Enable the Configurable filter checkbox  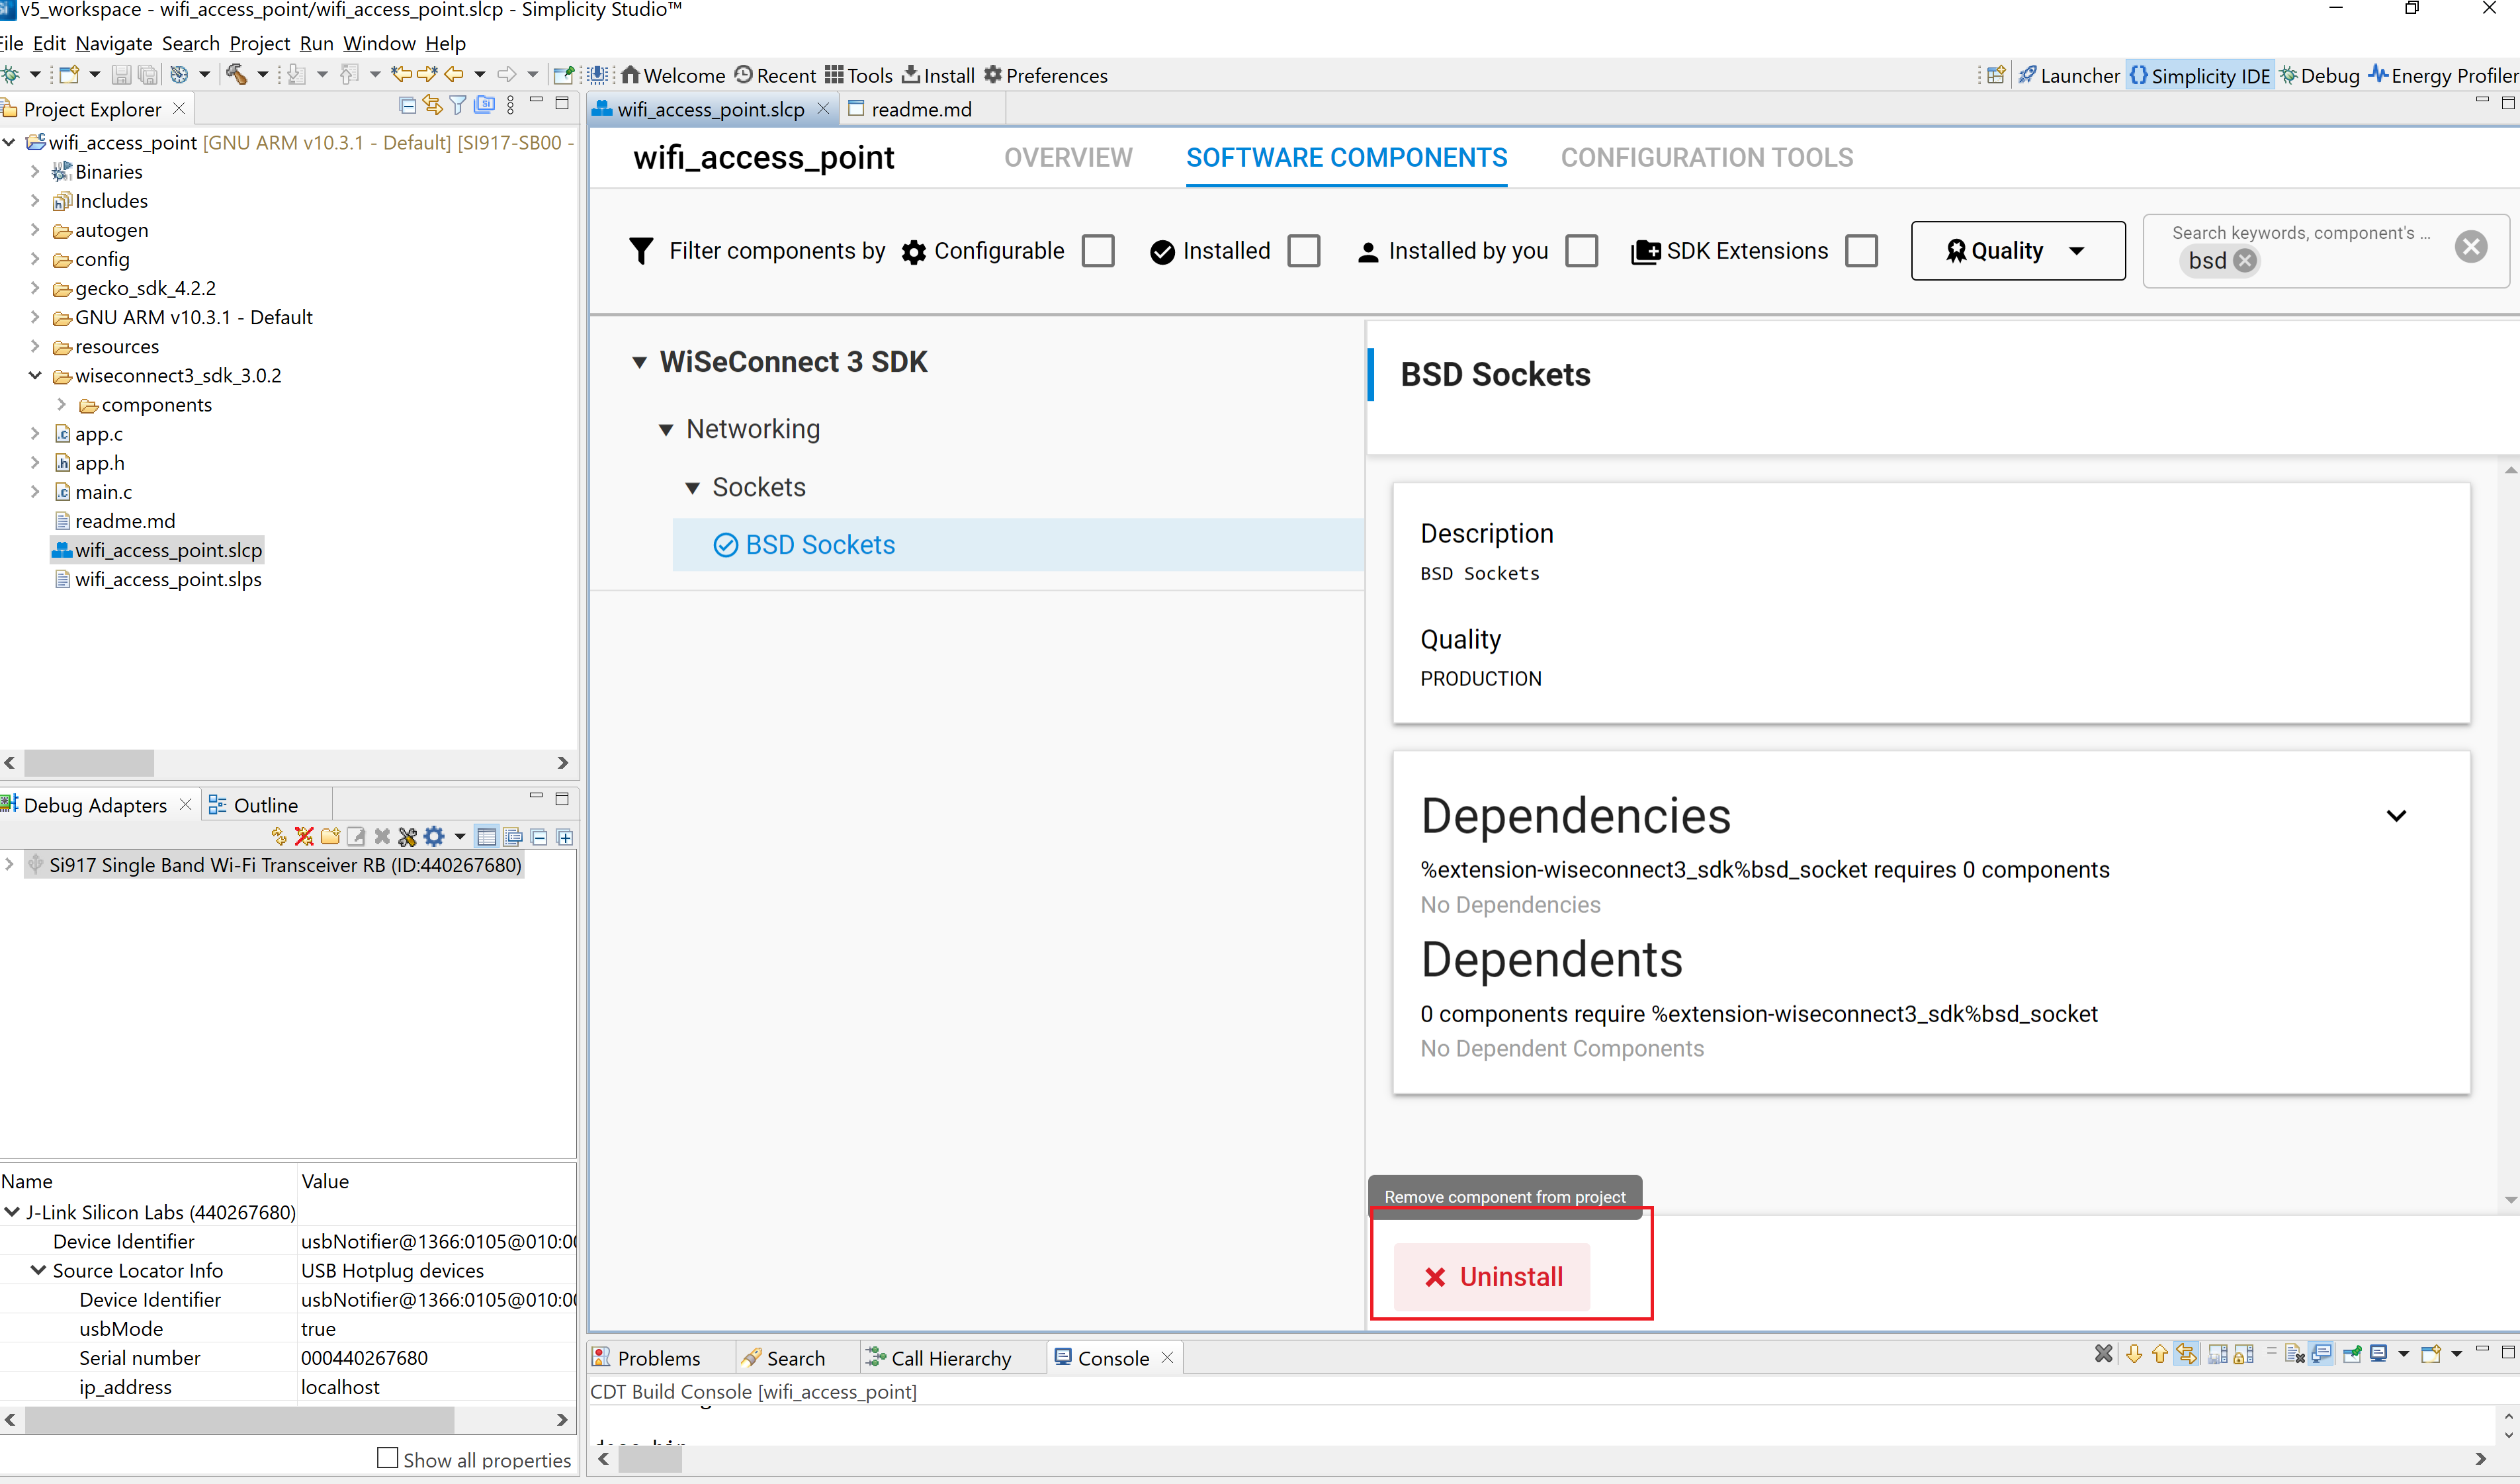point(1098,251)
